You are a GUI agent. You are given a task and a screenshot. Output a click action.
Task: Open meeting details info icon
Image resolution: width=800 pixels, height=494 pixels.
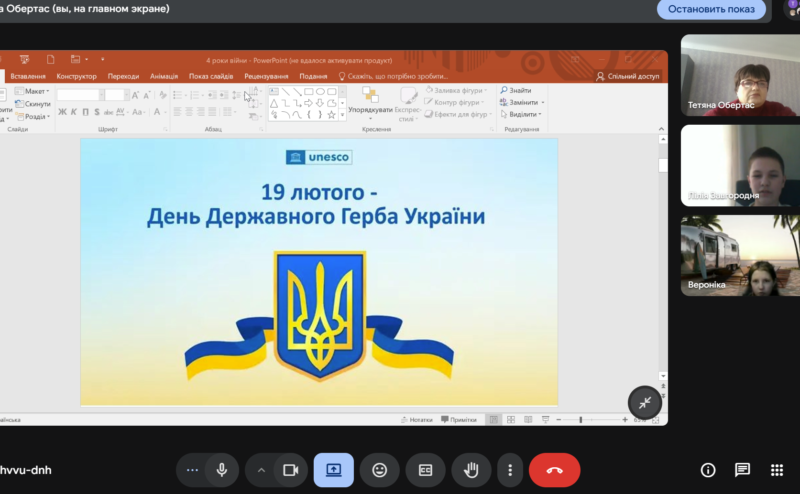pyautogui.click(x=708, y=470)
